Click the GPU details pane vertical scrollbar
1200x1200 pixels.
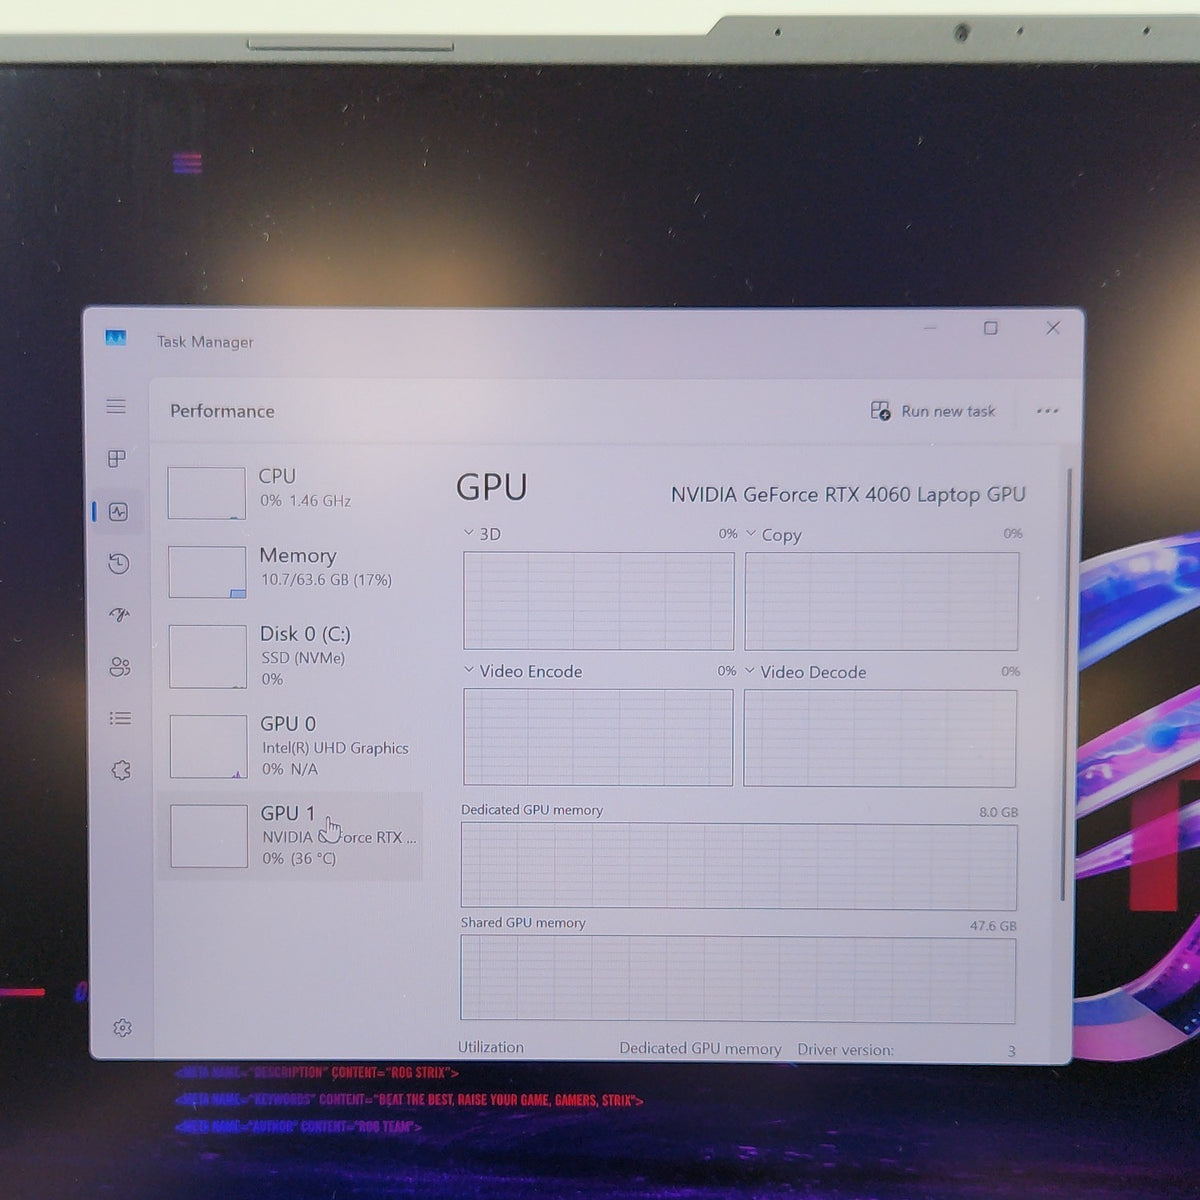[1067, 685]
